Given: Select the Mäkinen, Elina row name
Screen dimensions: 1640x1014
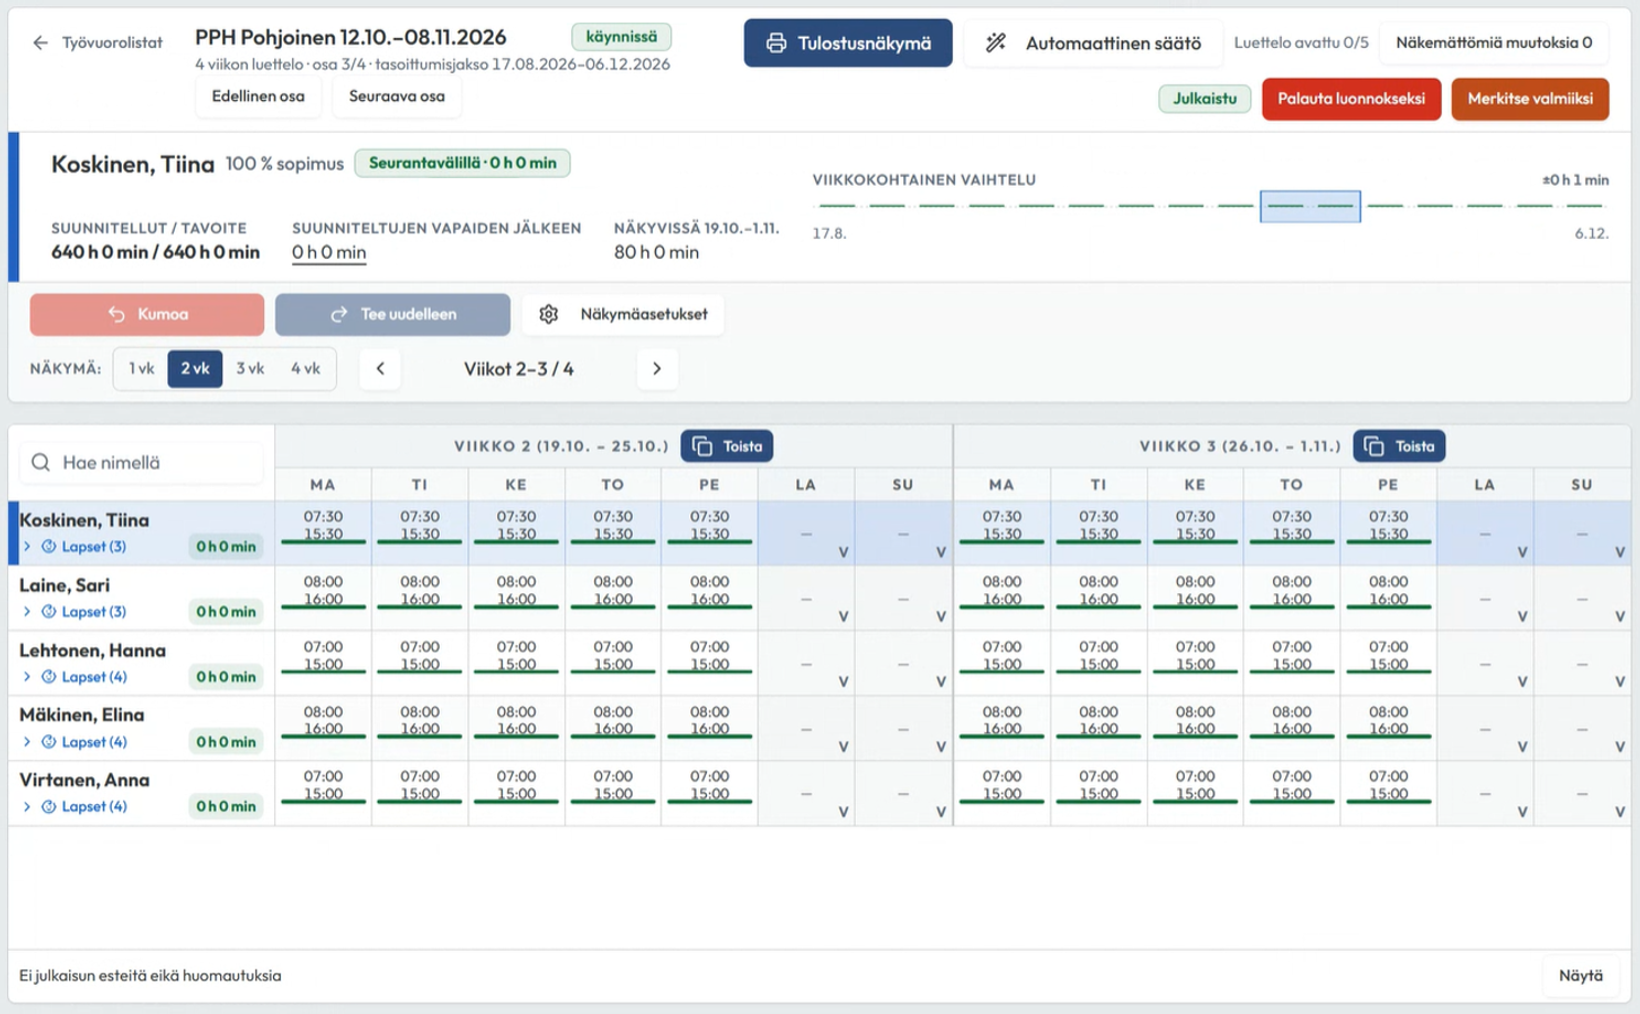Looking at the screenshot, I should pyautogui.click(x=82, y=715).
